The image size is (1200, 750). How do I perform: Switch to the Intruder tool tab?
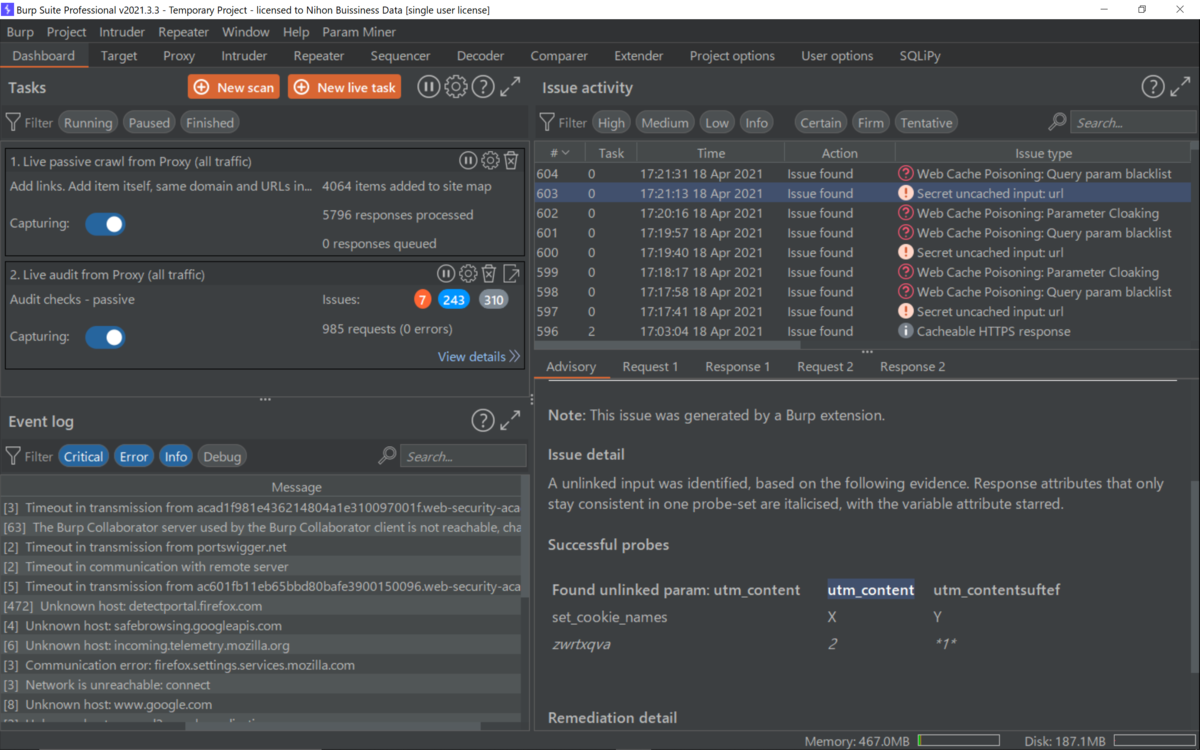[244, 56]
